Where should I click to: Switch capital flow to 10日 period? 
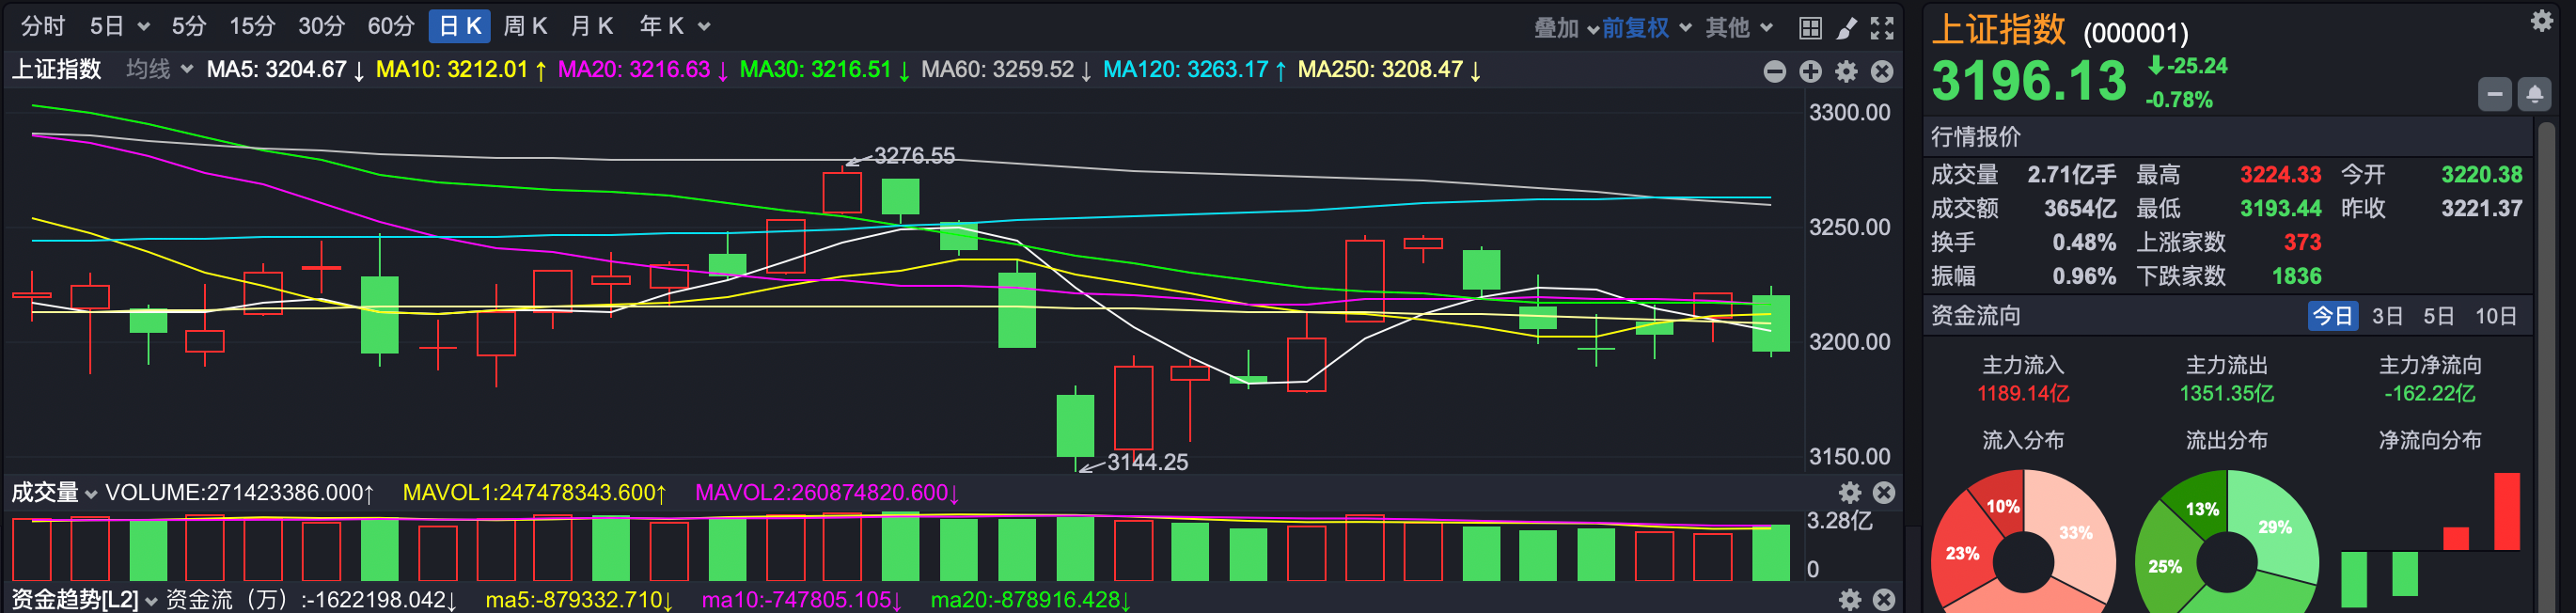point(2495,316)
